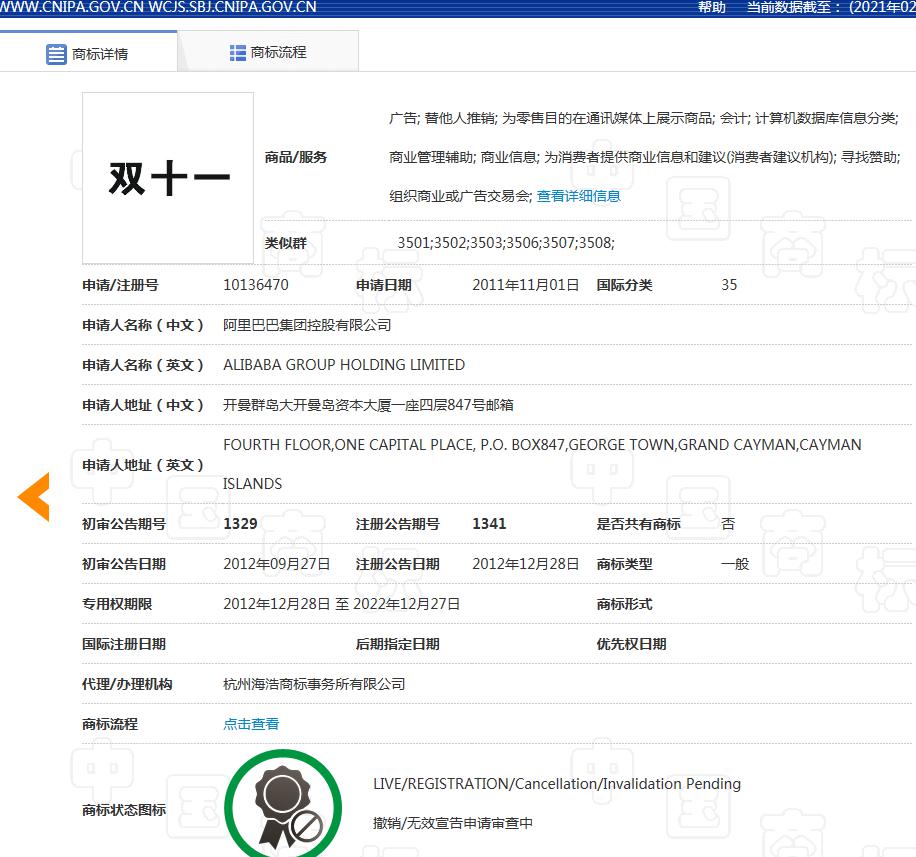The width and height of the screenshot is (916, 857).
Task: Click applicant name 阿里巴巴集团控股有限公司
Action: tap(307, 325)
